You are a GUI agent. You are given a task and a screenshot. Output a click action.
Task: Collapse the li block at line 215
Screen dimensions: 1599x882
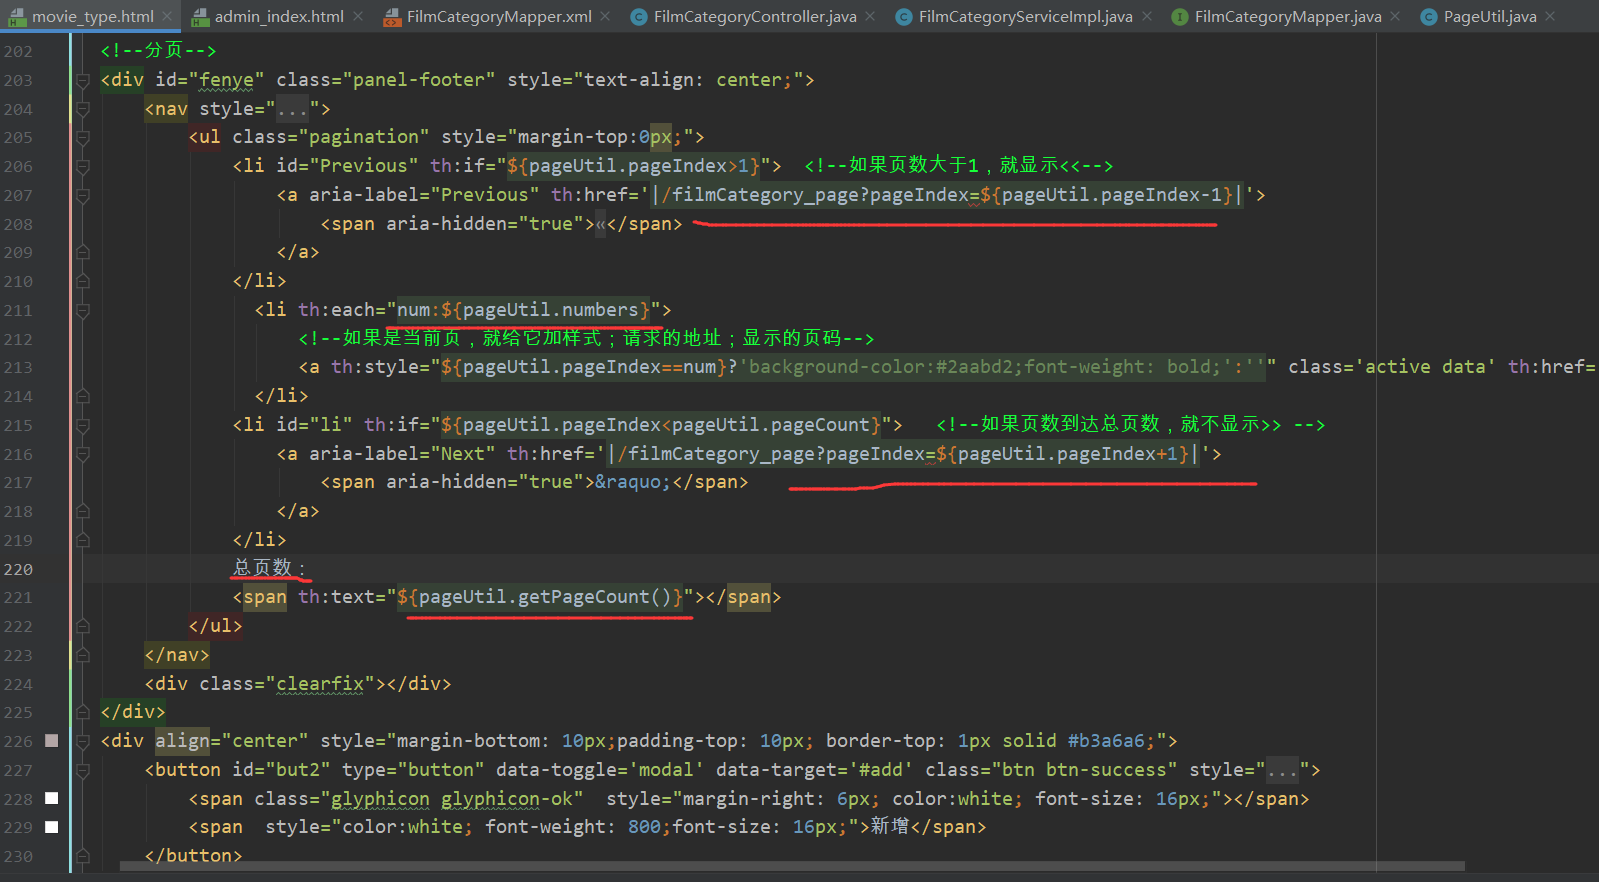click(x=83, y=425)
